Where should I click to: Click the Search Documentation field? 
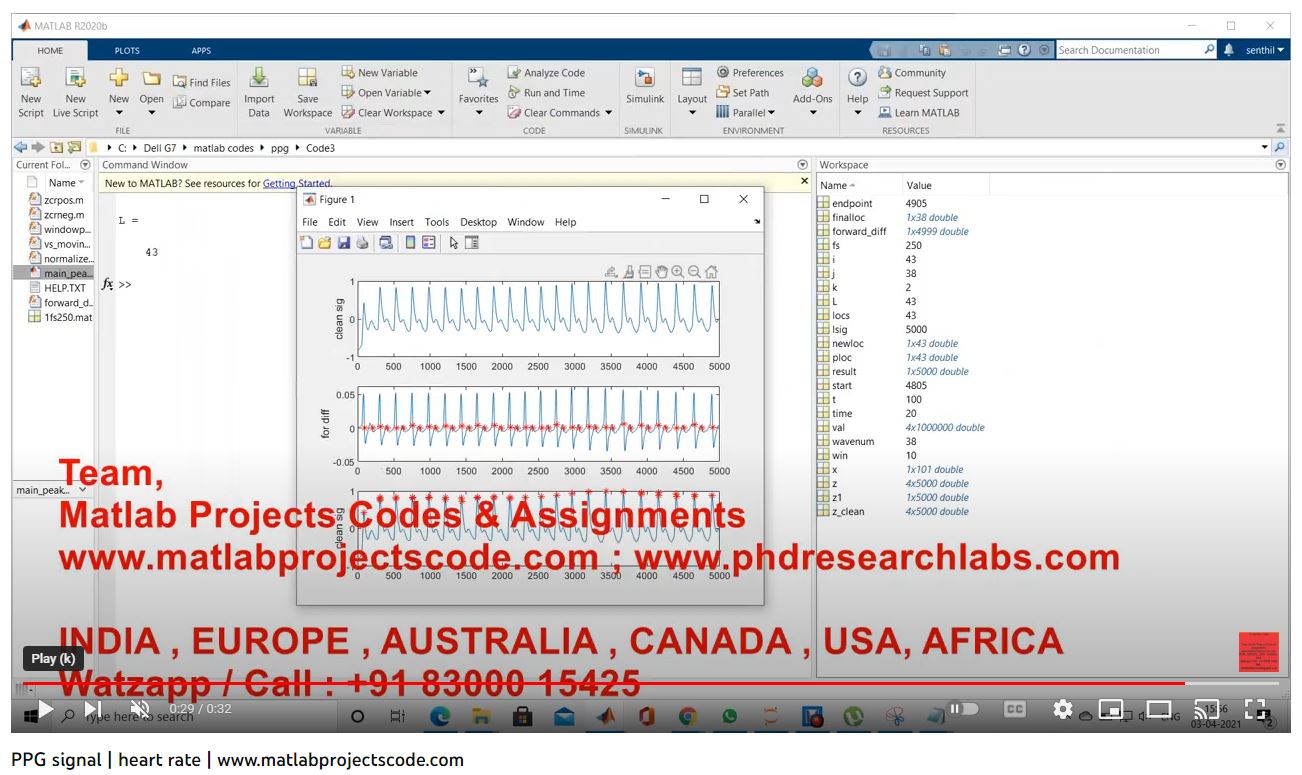click(x=1128, y=50)
